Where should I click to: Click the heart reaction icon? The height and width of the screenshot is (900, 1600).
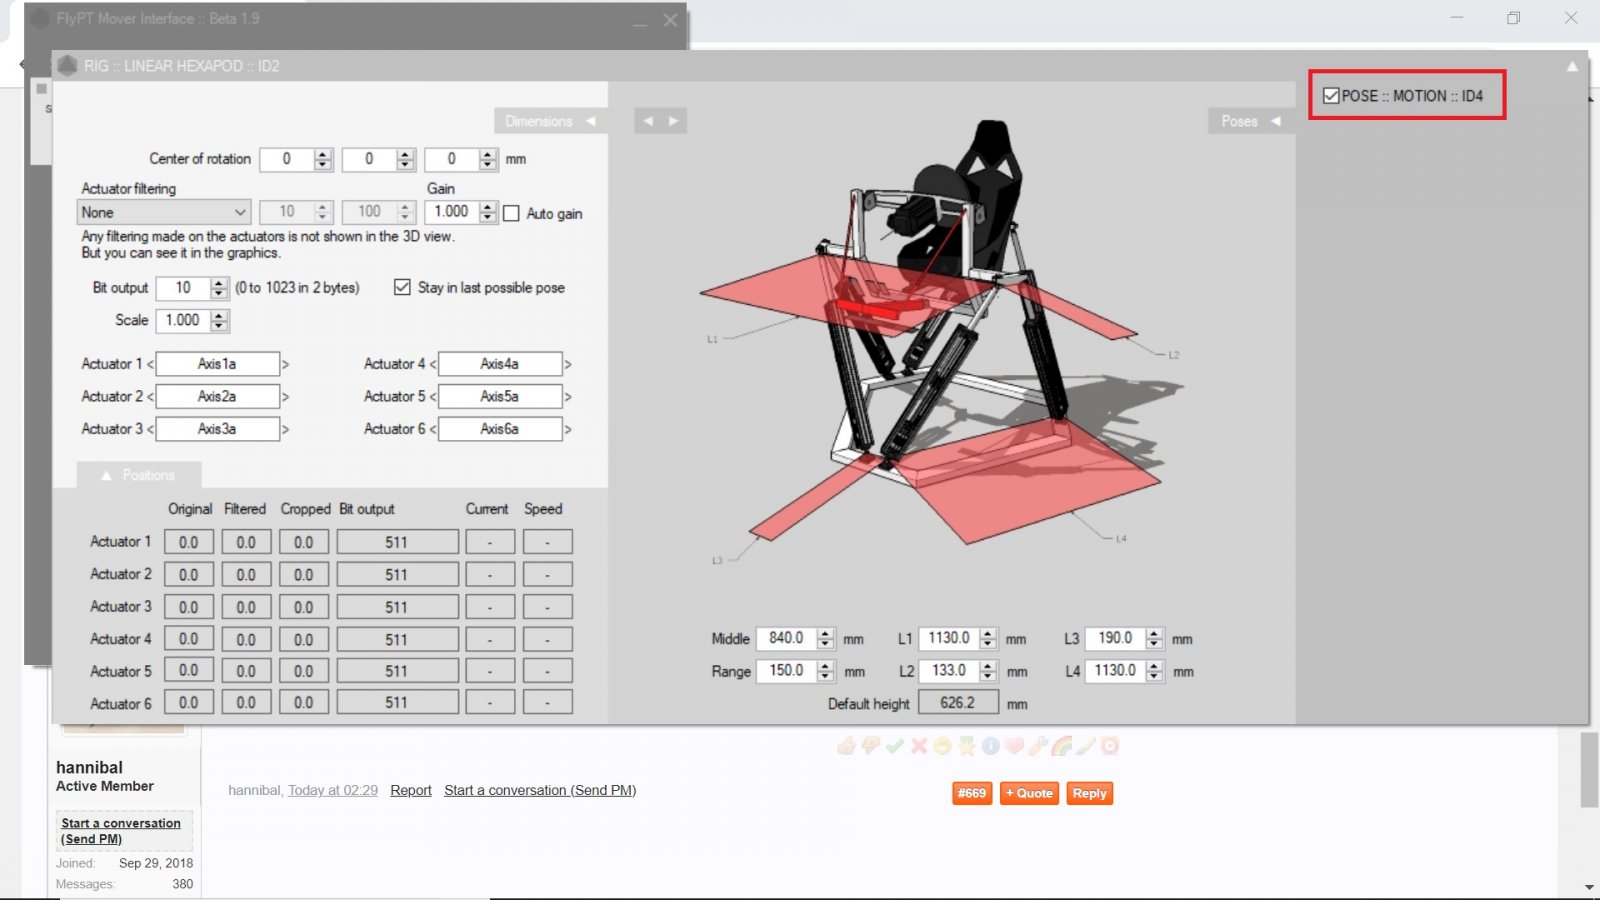[1014, 746]
